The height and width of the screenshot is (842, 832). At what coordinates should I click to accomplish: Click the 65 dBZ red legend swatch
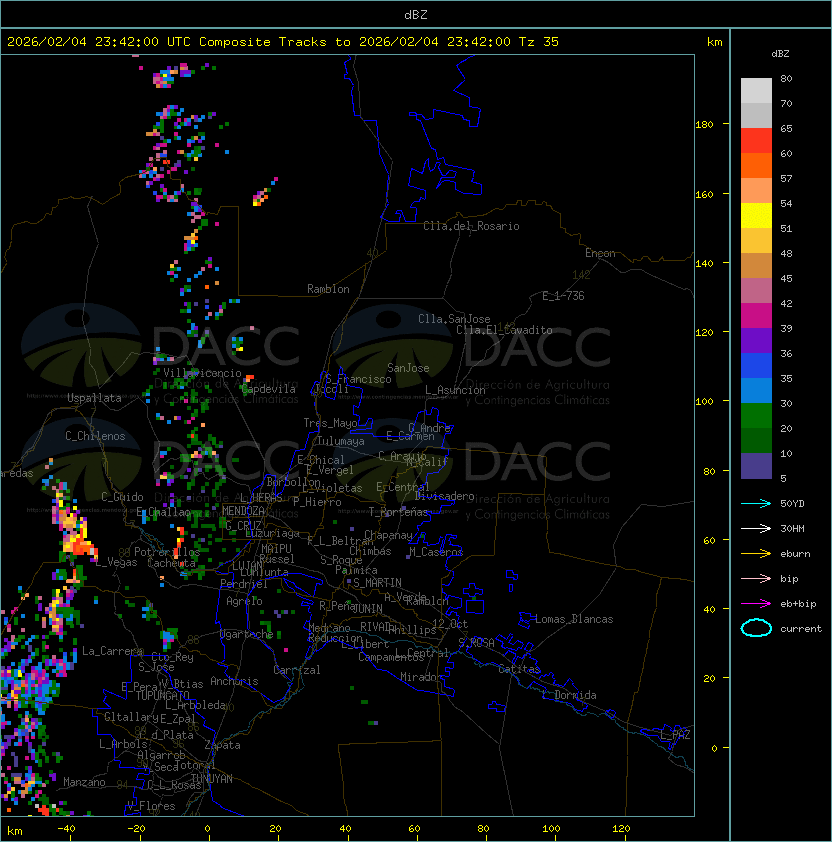pos(756,140)
